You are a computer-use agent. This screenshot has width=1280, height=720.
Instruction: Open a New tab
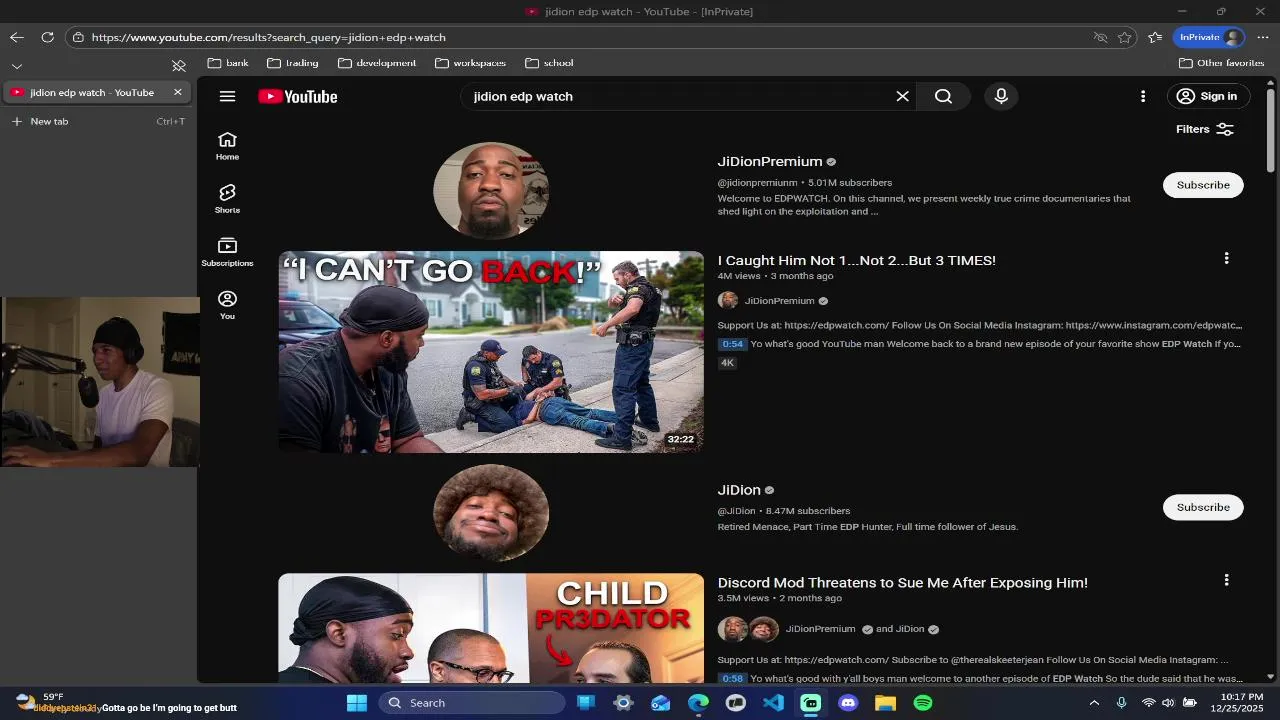97,121
